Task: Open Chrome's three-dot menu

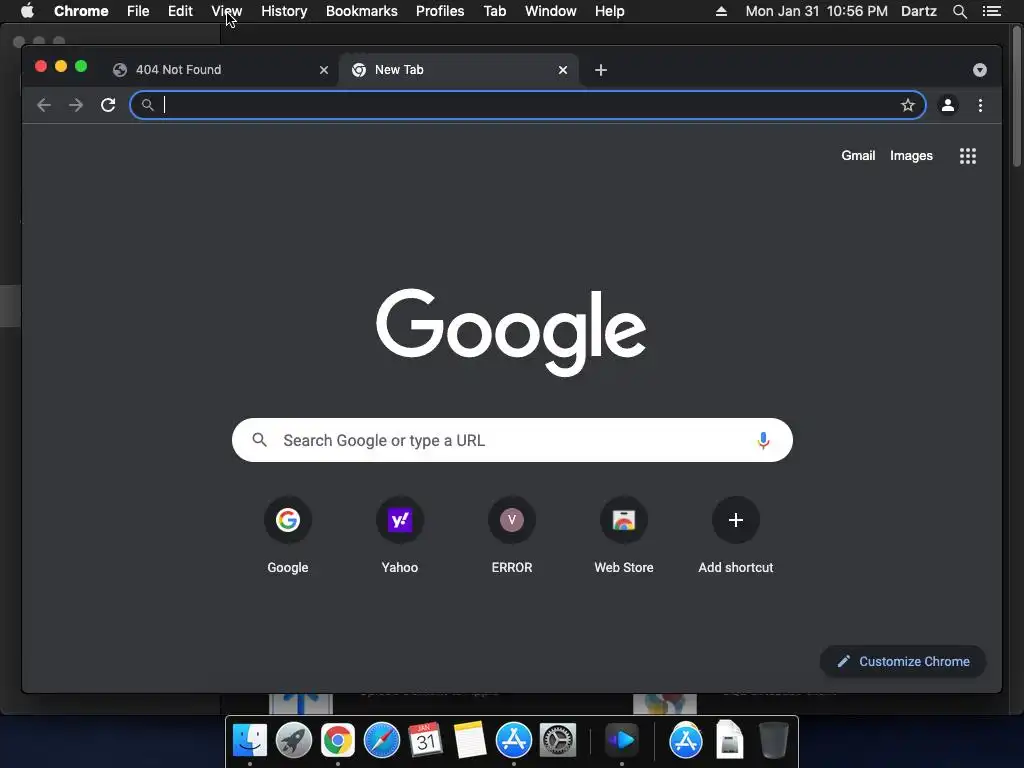Action: pos(980,105)
